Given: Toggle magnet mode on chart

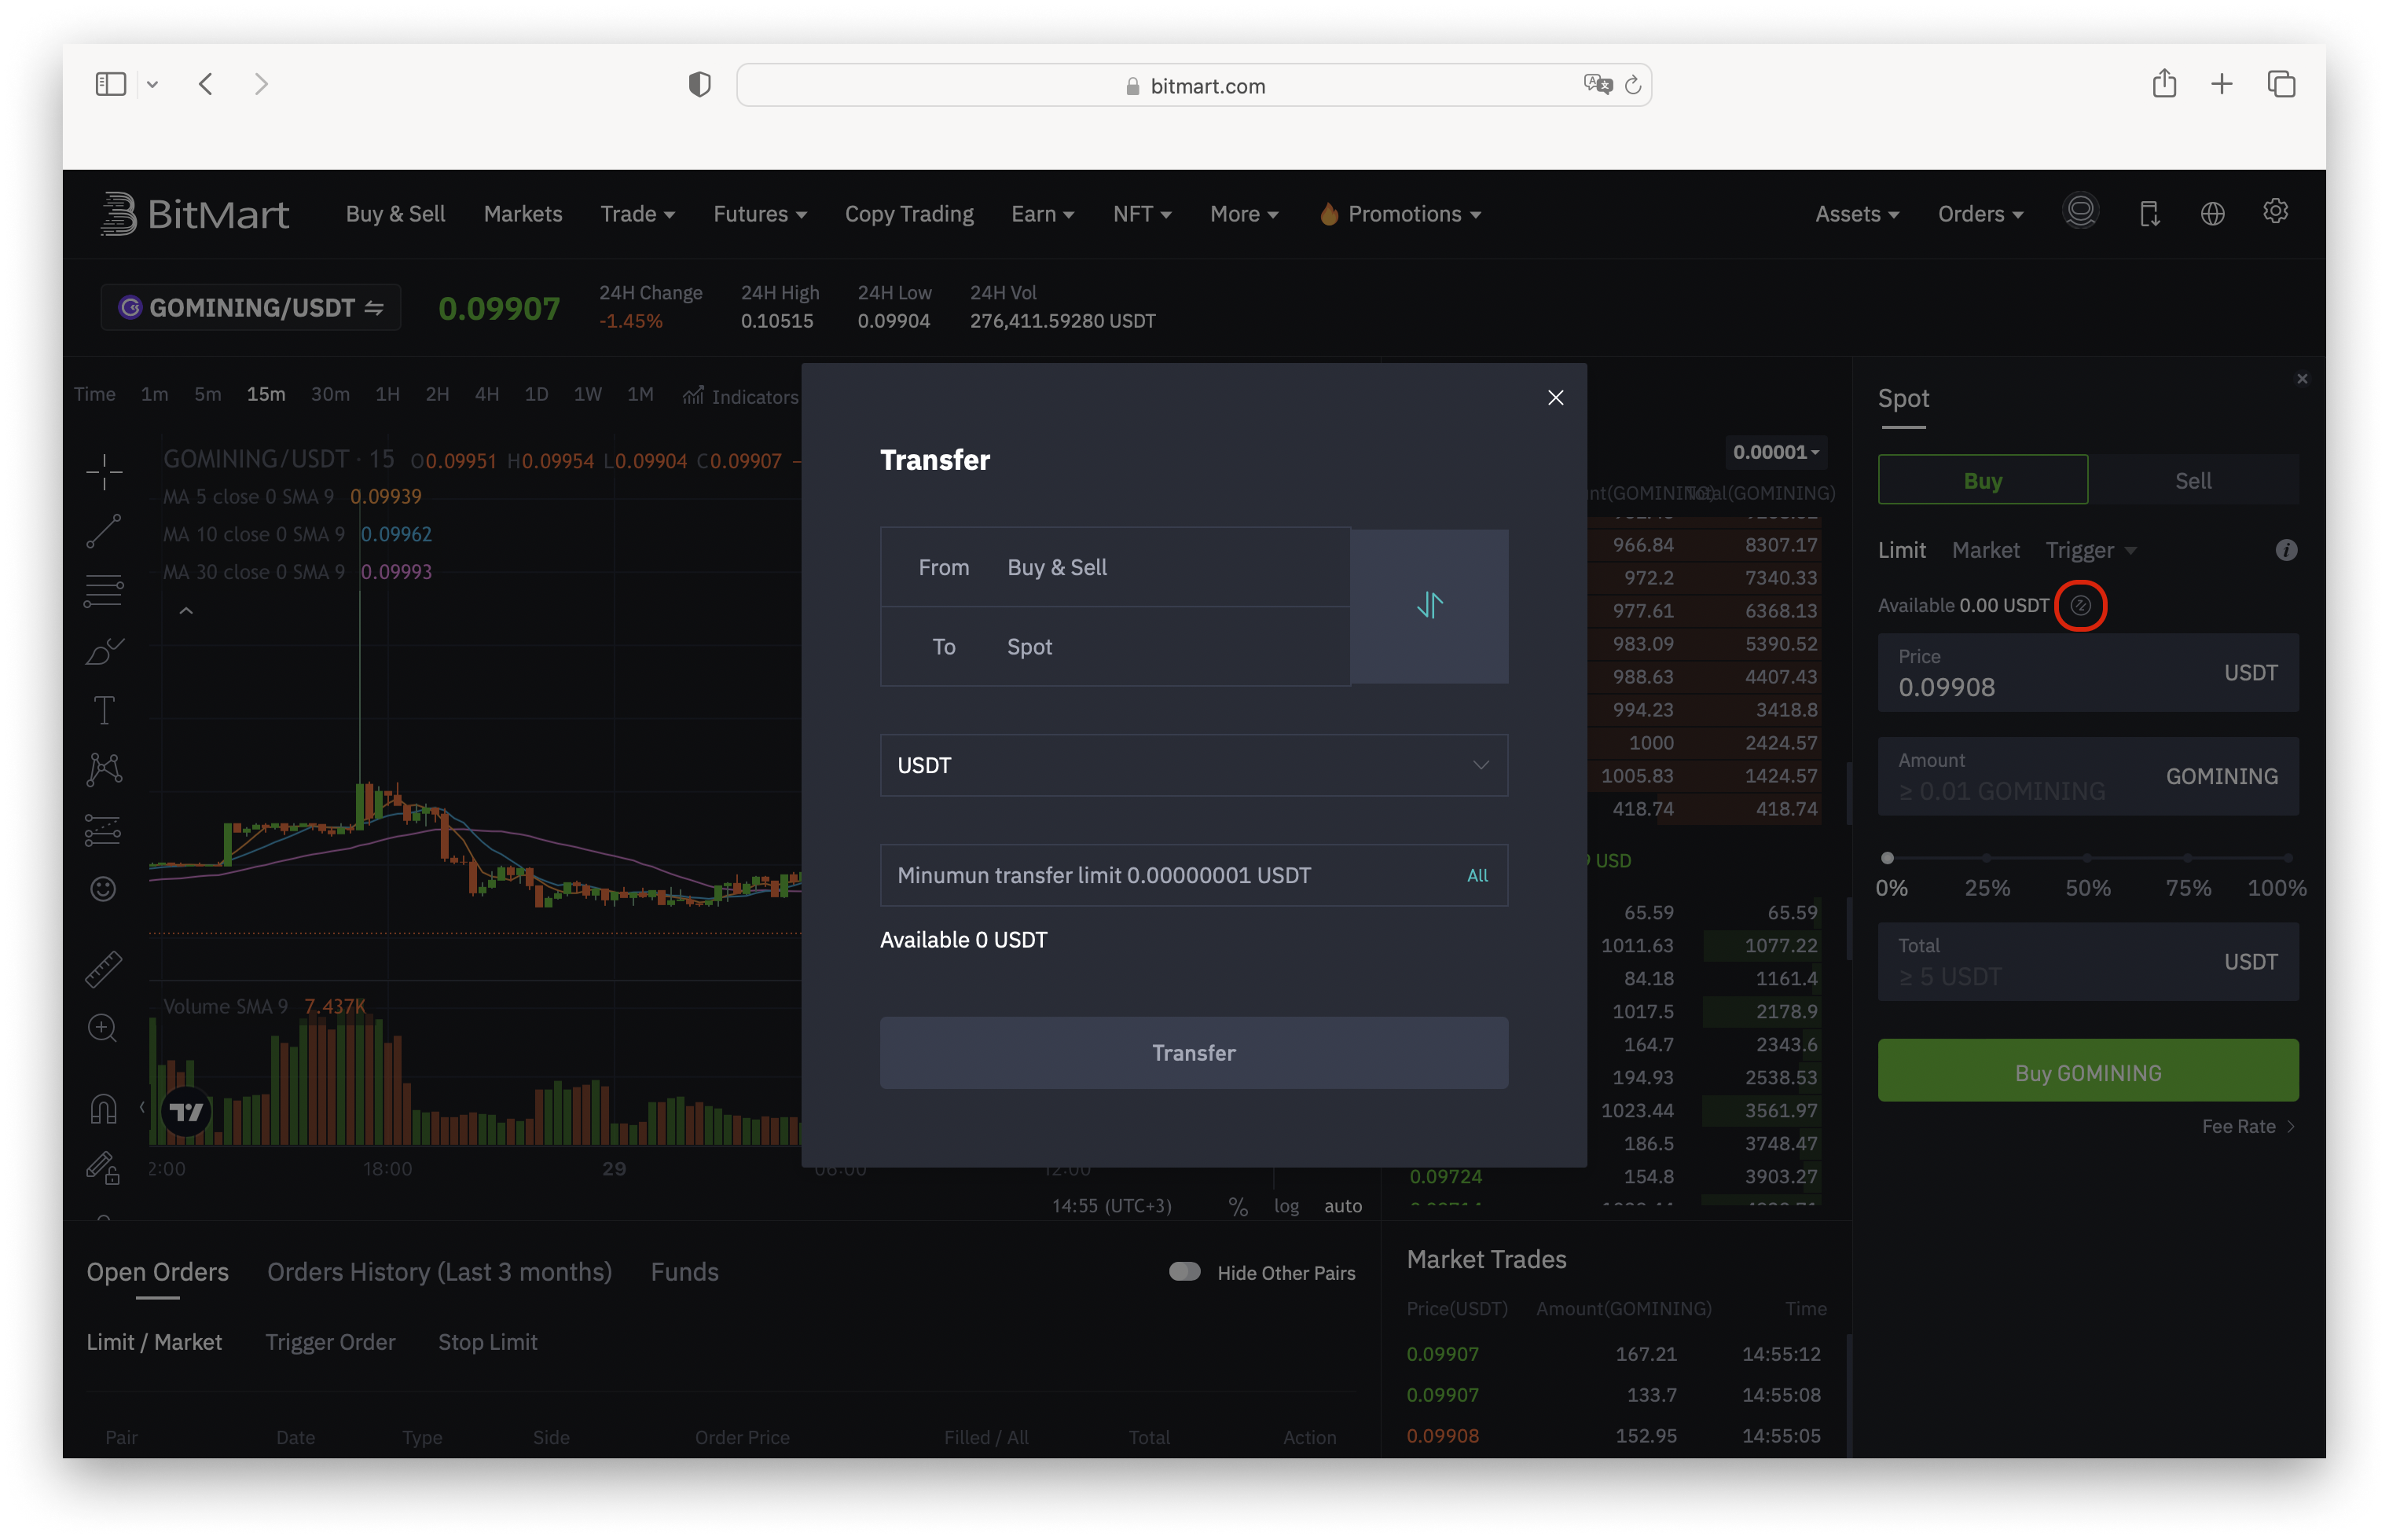Looking at the screenshot, I should click(104, 1108).
